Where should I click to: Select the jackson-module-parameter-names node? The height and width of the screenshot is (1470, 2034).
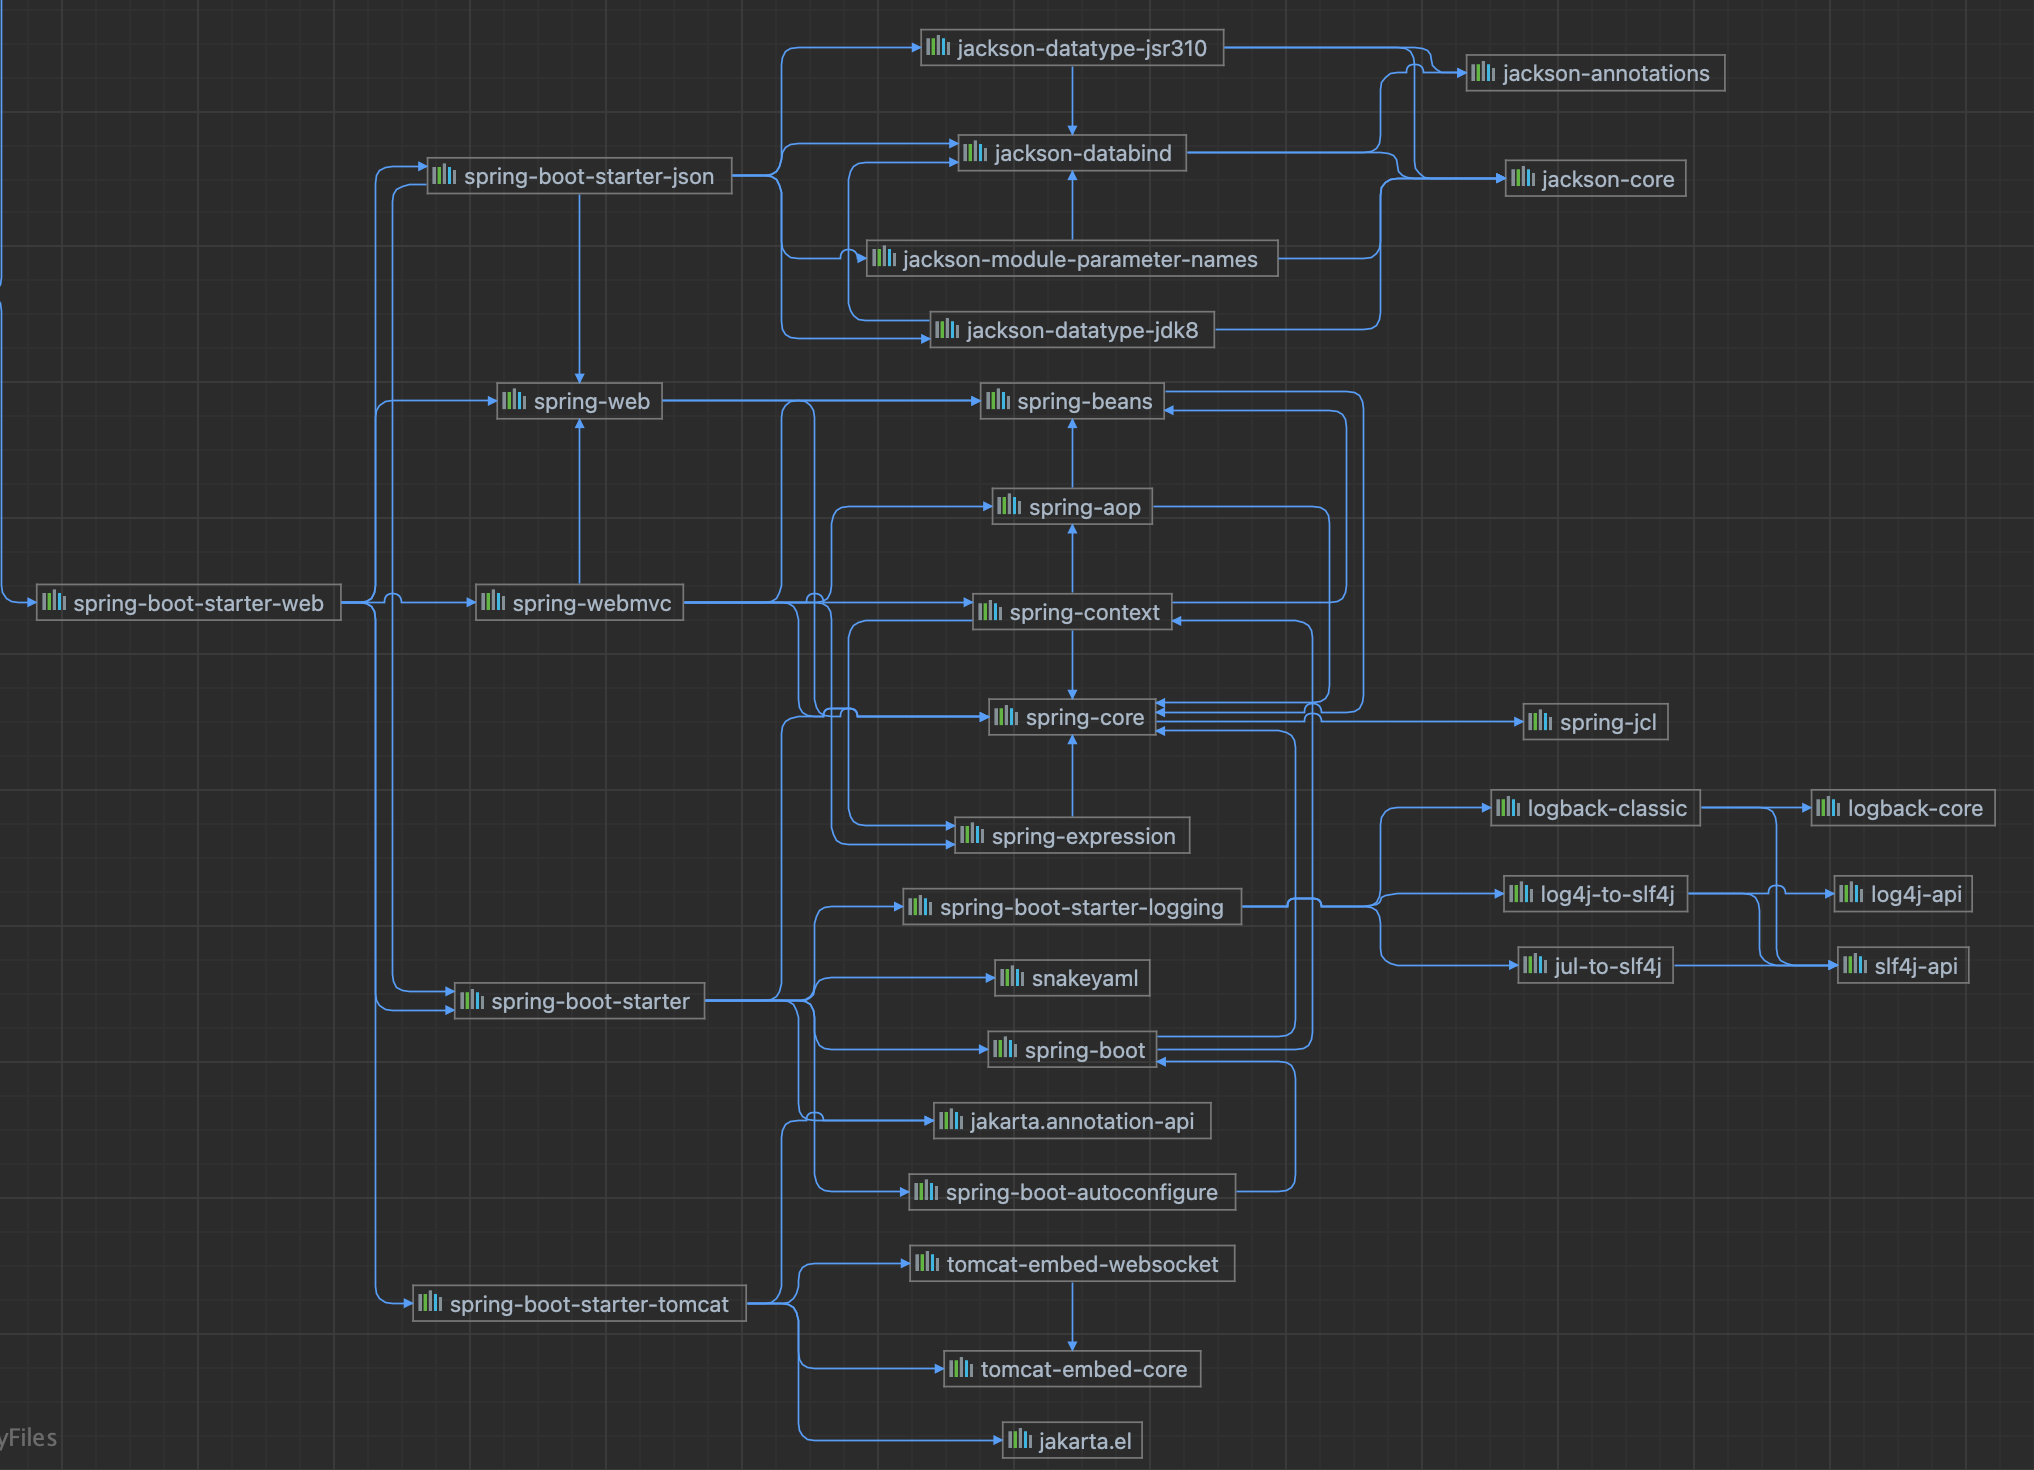1079,259
